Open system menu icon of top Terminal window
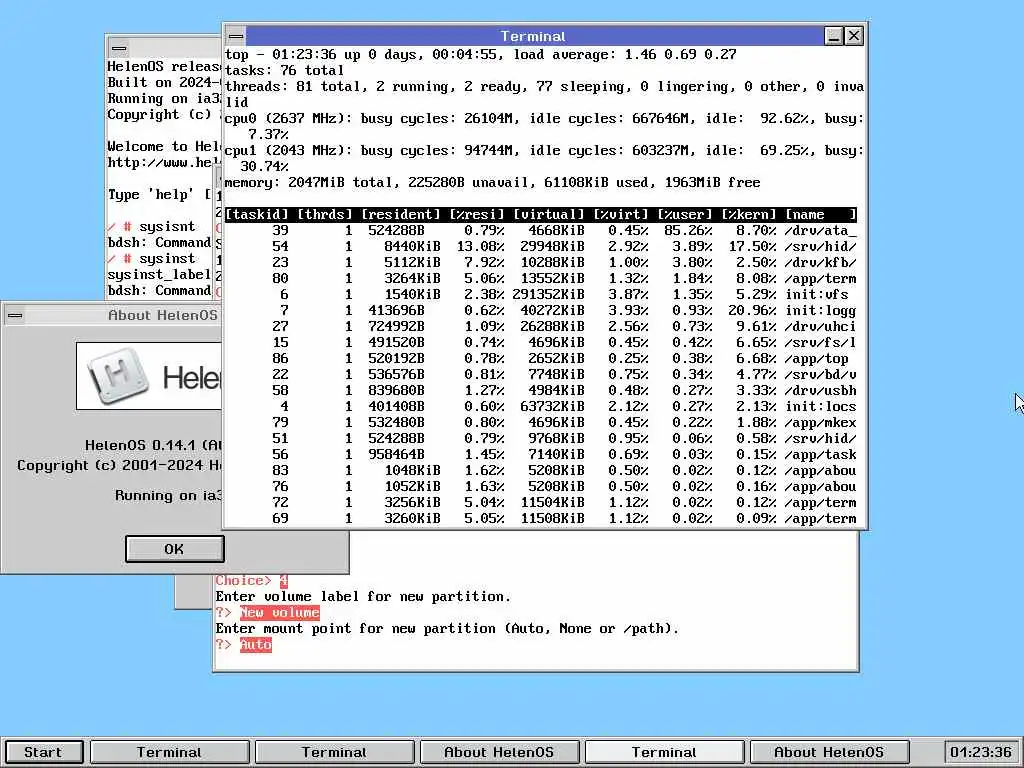 click(236, 36)
